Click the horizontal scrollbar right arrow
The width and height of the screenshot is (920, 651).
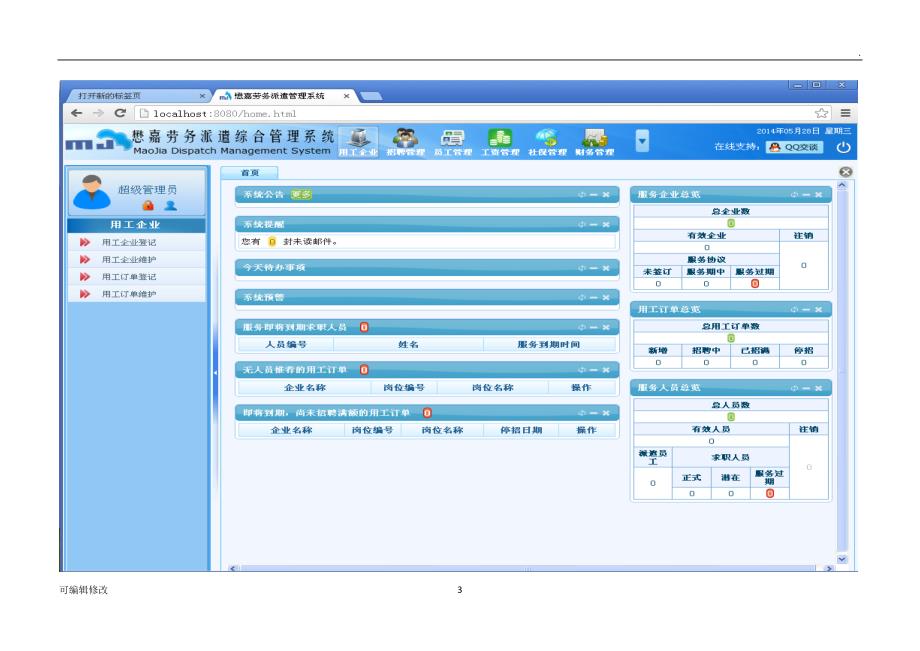(828, 568)
